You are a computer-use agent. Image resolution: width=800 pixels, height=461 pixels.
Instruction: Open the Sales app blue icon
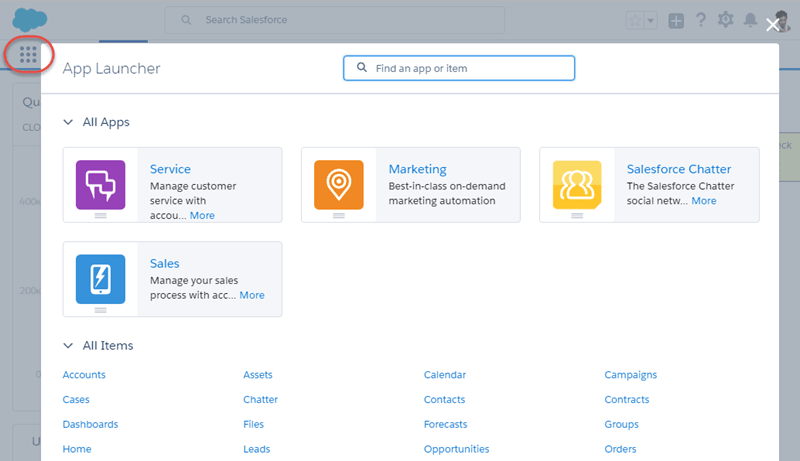pos(101,279)
